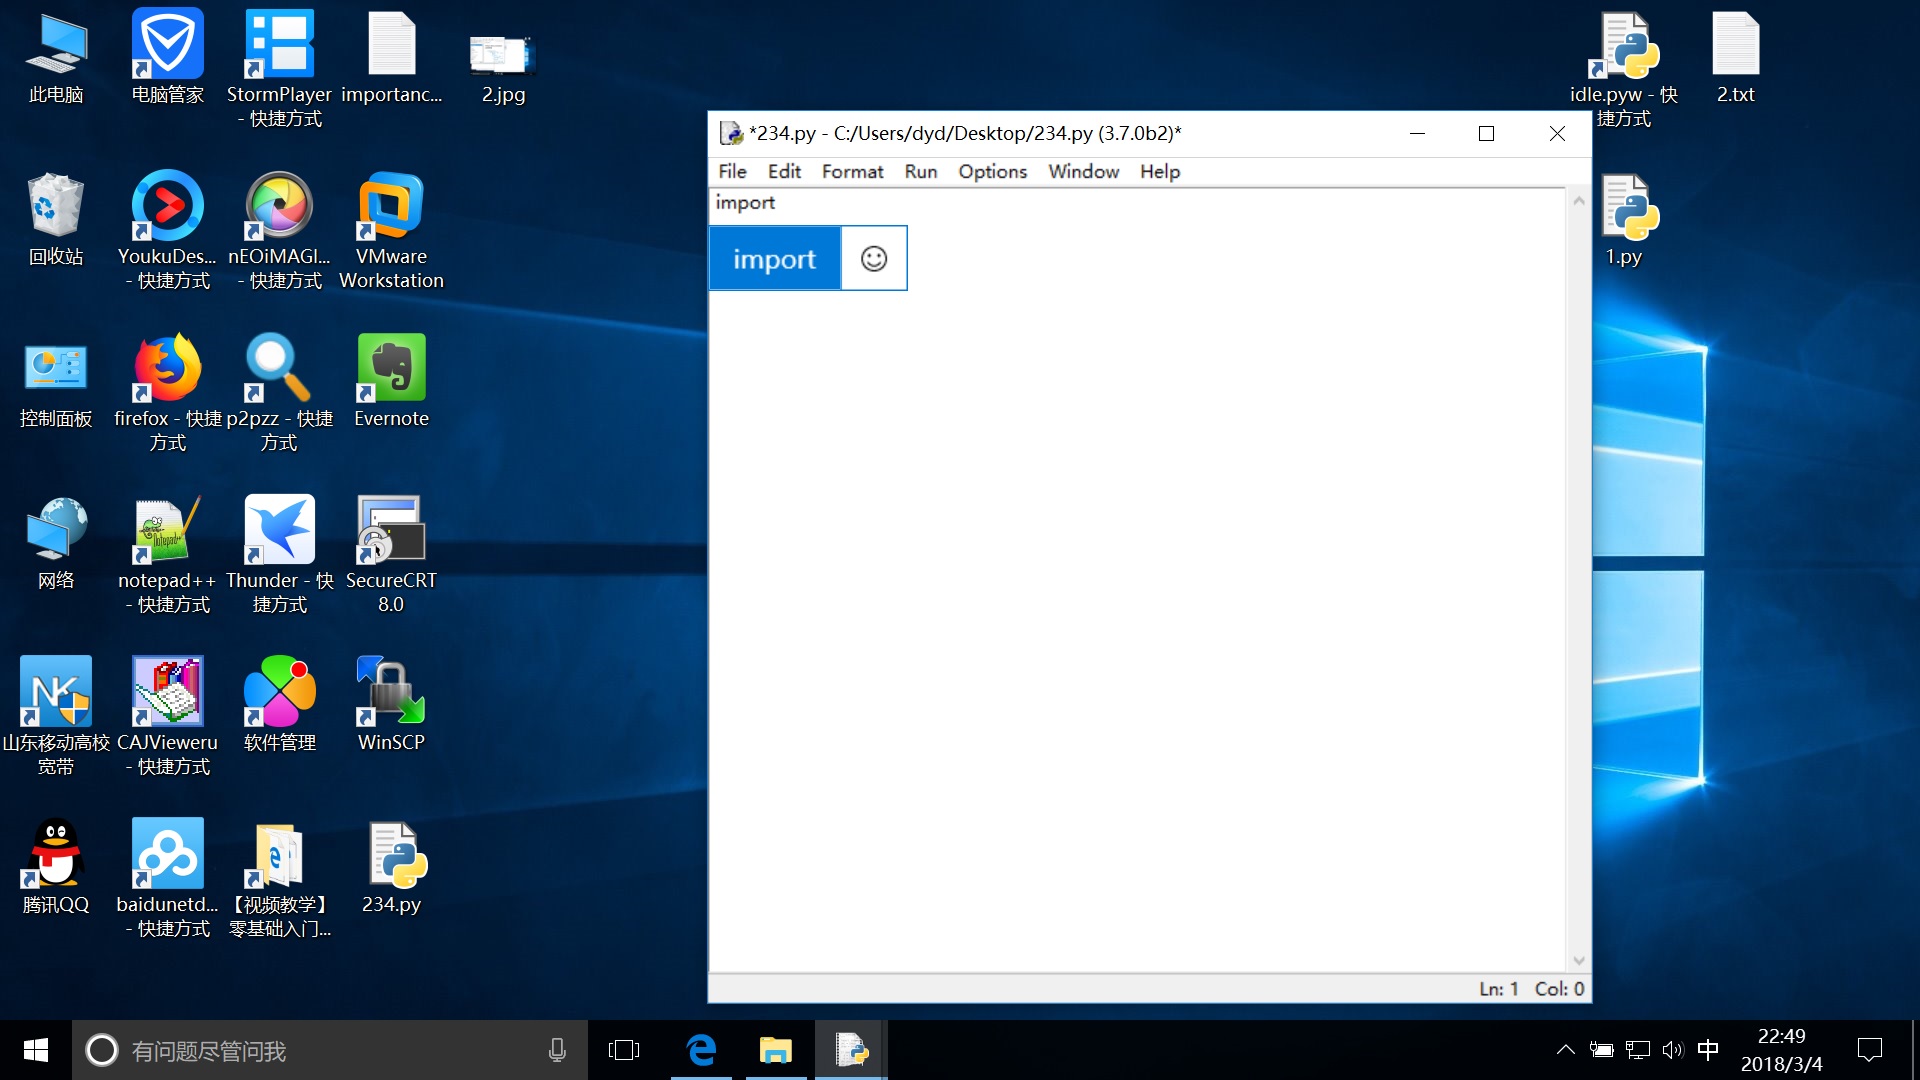Select the 软件管理 desktop icon

[279, 706]
